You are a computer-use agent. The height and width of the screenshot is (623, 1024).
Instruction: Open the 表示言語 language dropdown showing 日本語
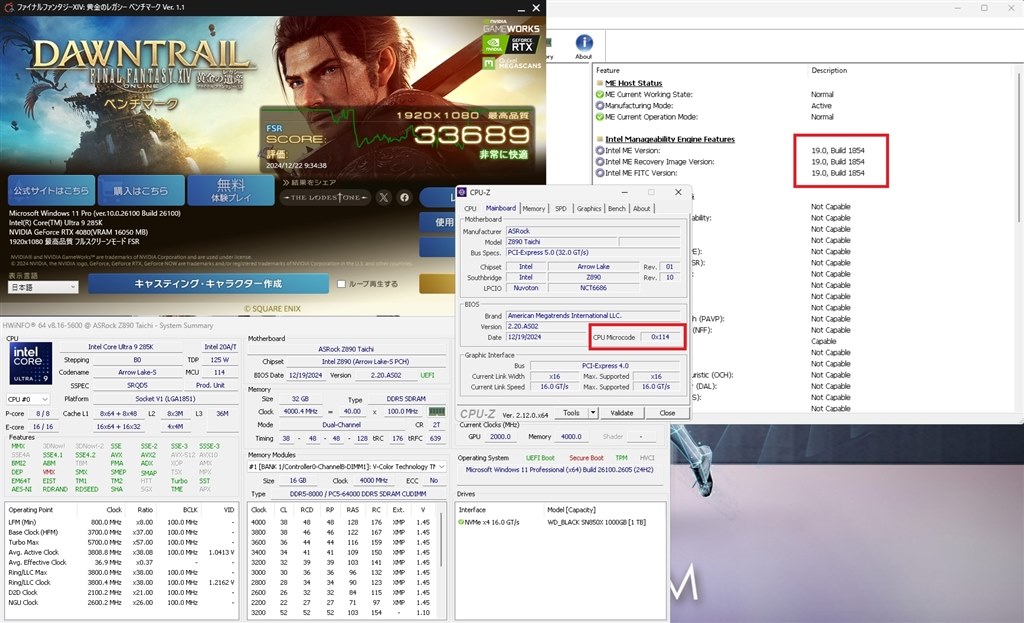coord(42,288)
